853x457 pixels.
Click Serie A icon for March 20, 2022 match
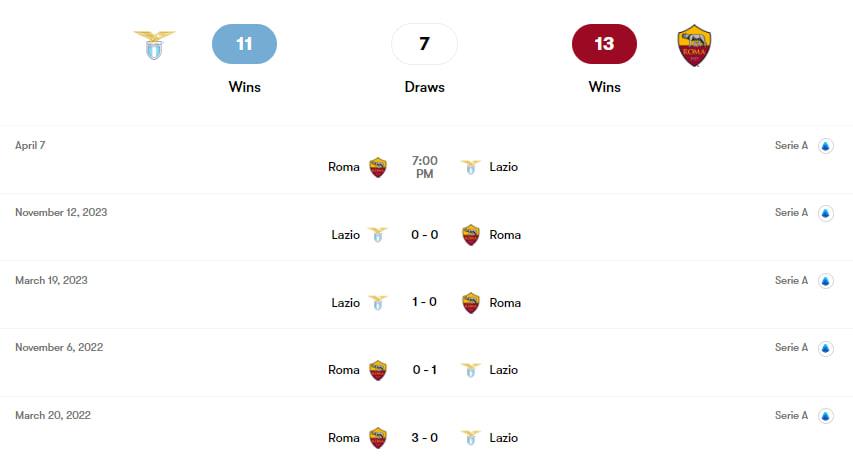pos(825,415)
